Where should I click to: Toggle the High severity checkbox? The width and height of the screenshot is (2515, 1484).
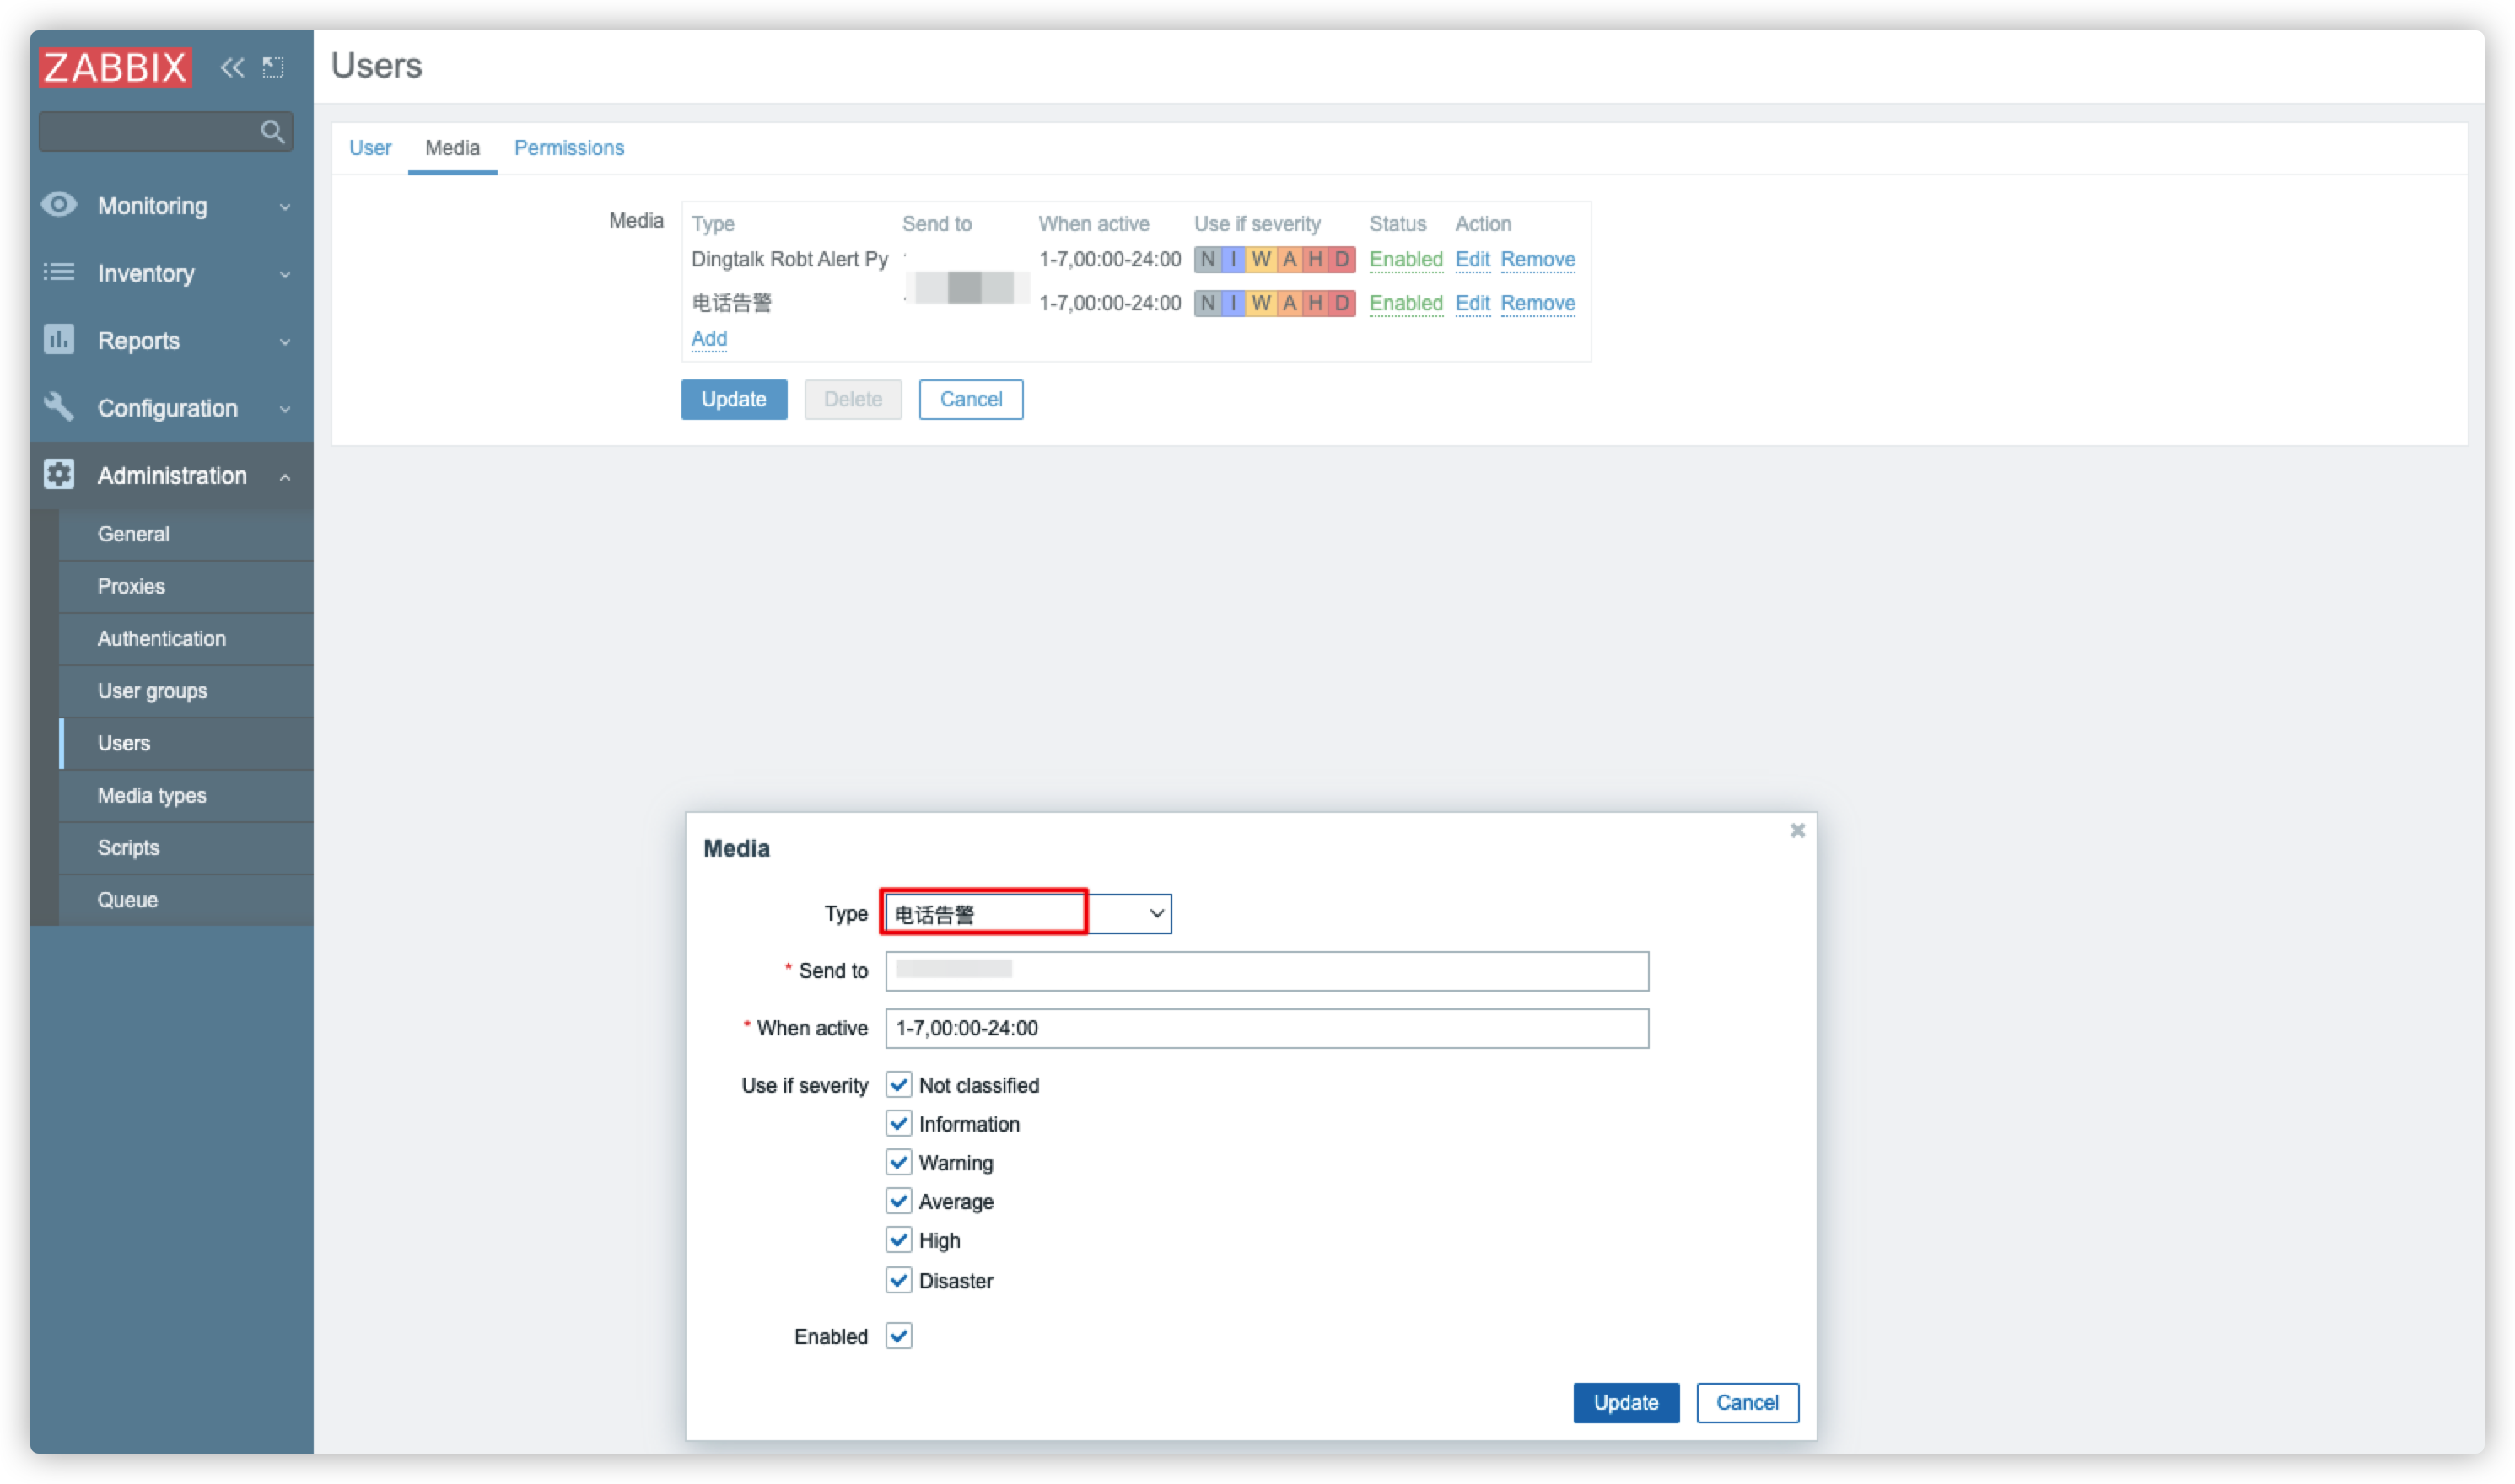click(x=899, y=1240)
